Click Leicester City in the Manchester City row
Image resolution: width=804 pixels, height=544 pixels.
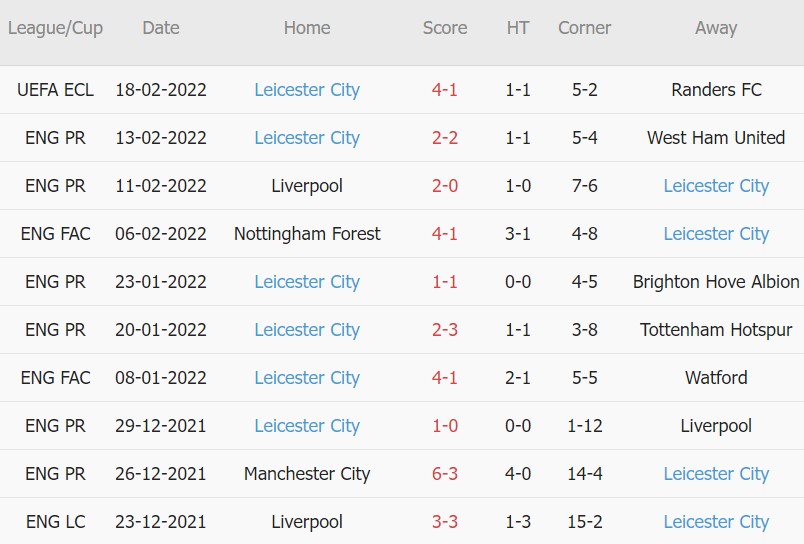pos(716,474)
